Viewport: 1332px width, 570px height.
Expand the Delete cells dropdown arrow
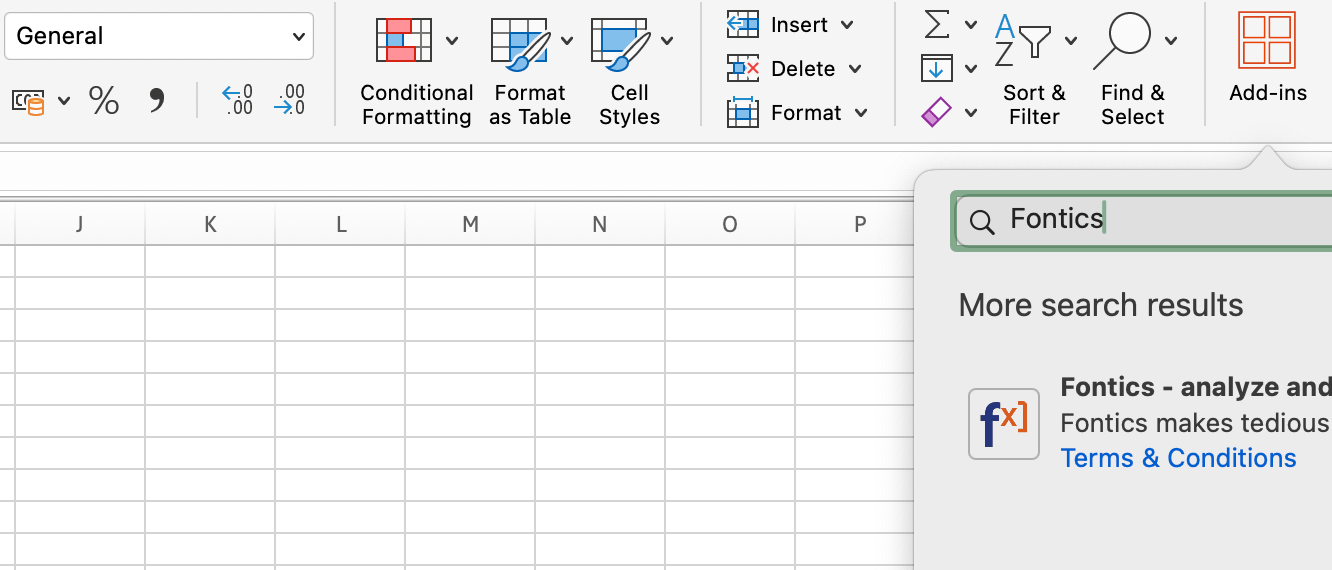click(855, 69)
